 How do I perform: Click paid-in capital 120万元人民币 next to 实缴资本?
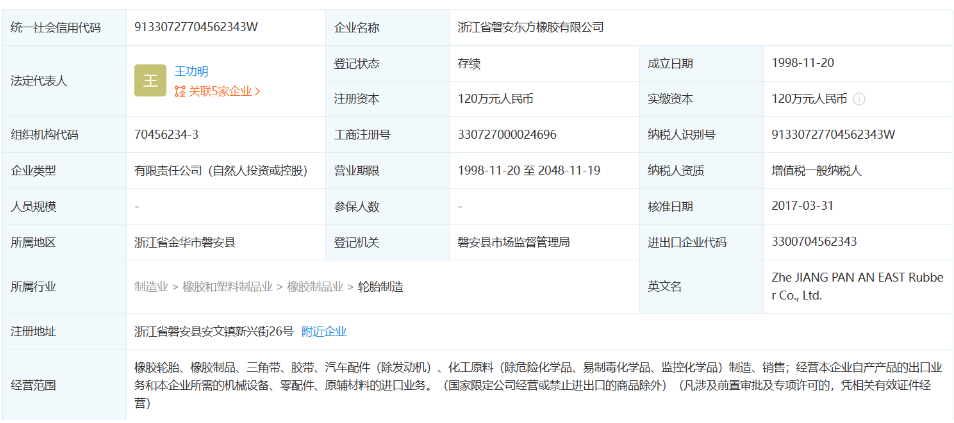(x=809, y=99)
